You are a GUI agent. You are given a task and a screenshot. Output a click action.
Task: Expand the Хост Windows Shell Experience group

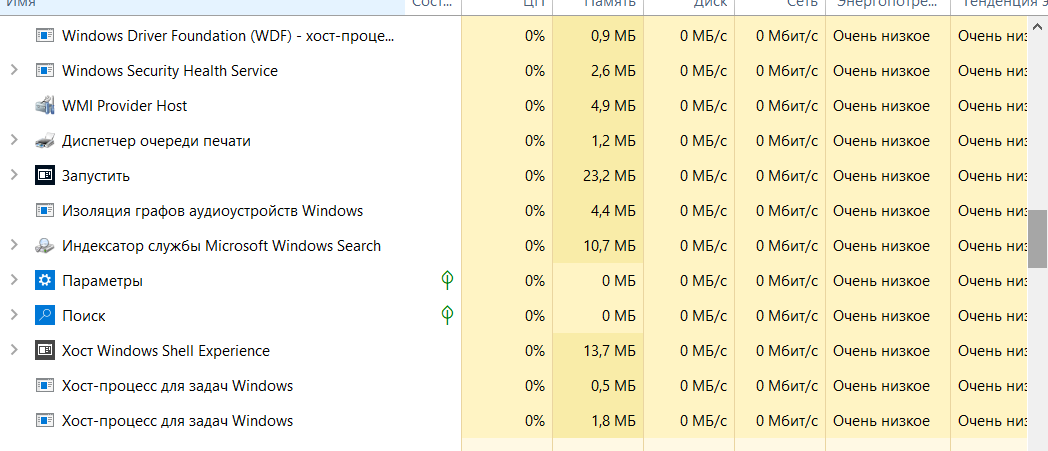click(14, 351)
